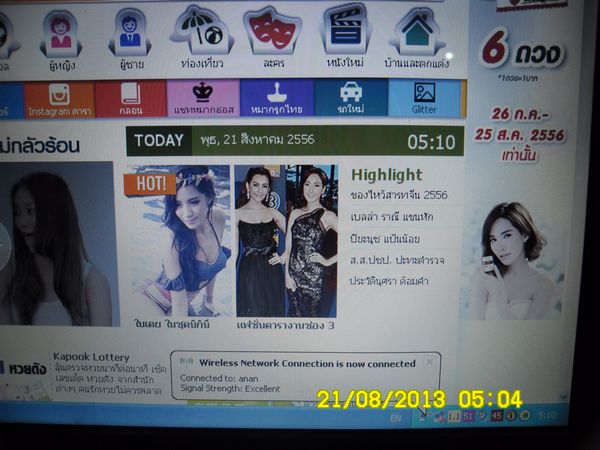The image size is (600, 450).
Task: Open the short-haired woman advertisement banner
Action: click(513, 260)
